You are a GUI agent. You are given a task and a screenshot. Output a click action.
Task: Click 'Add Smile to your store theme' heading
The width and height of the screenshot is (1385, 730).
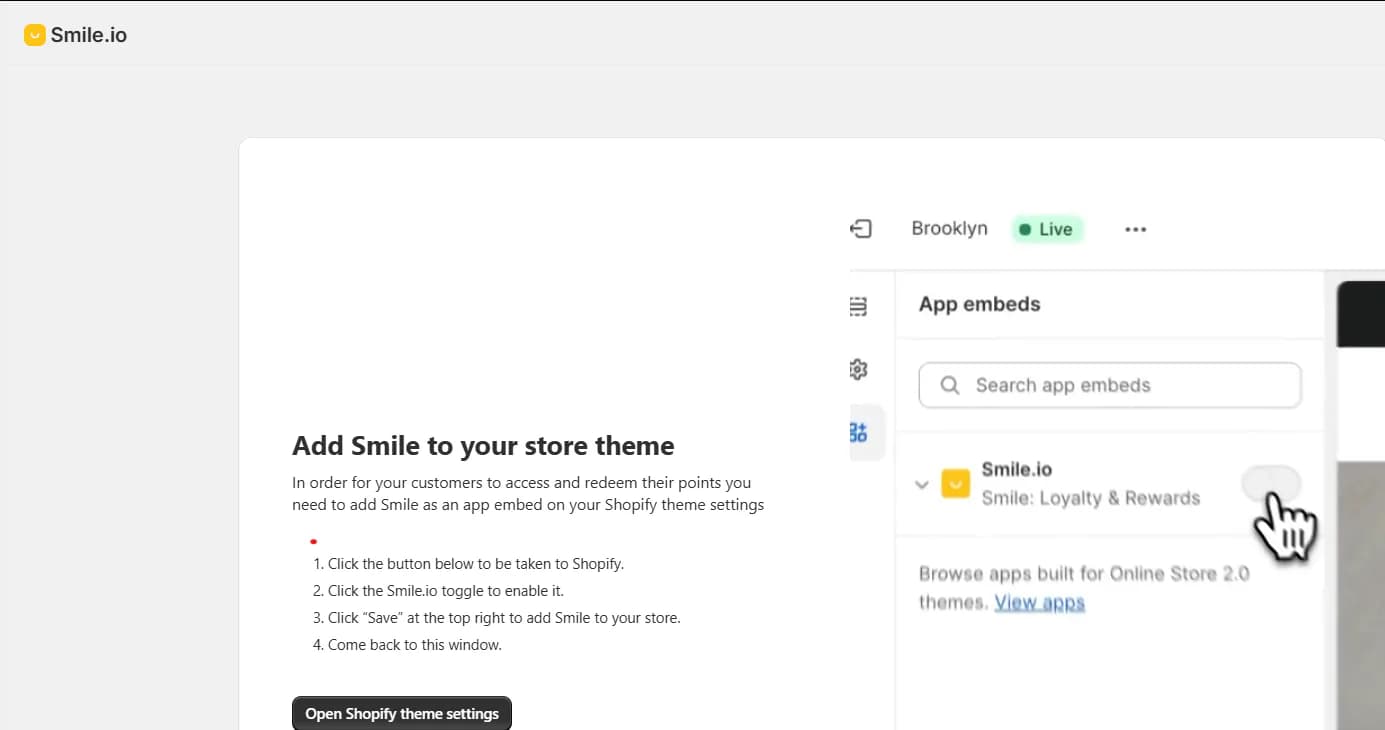(483, 445)
